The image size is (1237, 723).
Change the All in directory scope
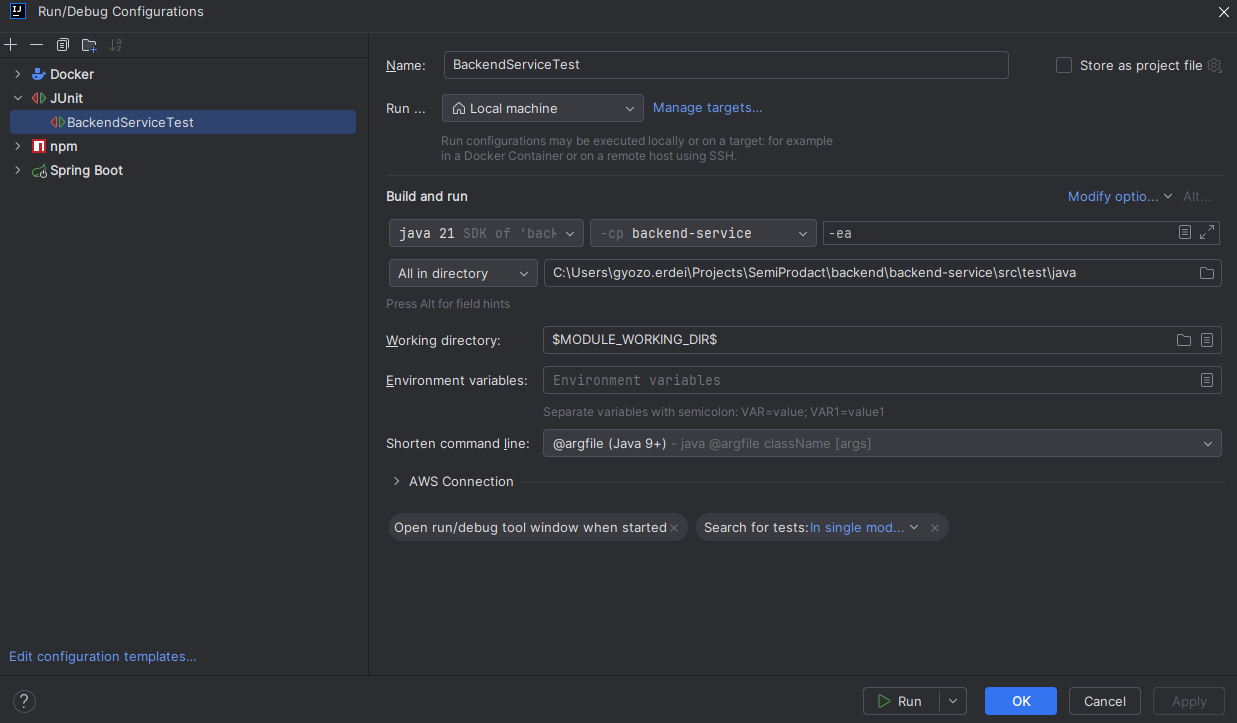(x=523, y=272)
